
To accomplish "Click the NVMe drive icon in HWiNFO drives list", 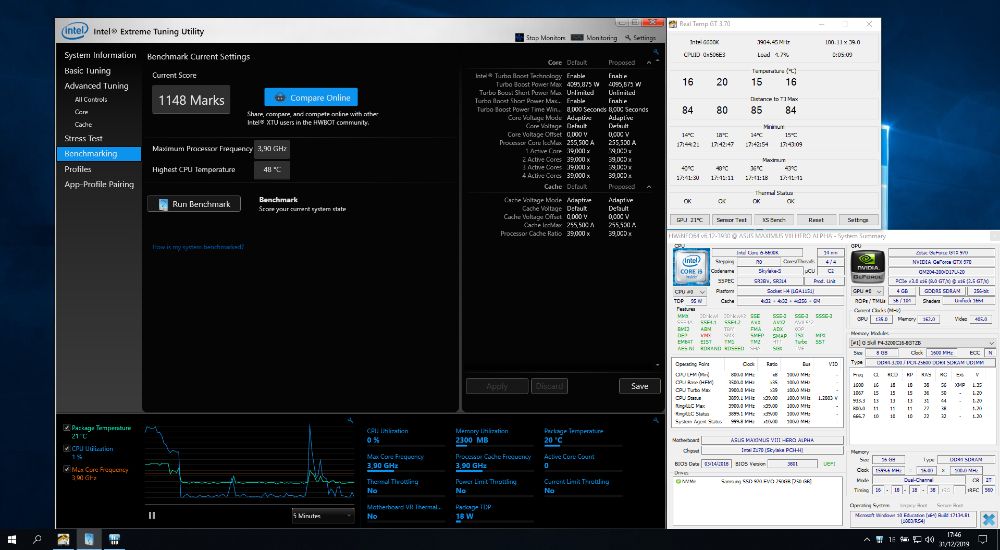I will pyautogui.click(x=679, y=481).
